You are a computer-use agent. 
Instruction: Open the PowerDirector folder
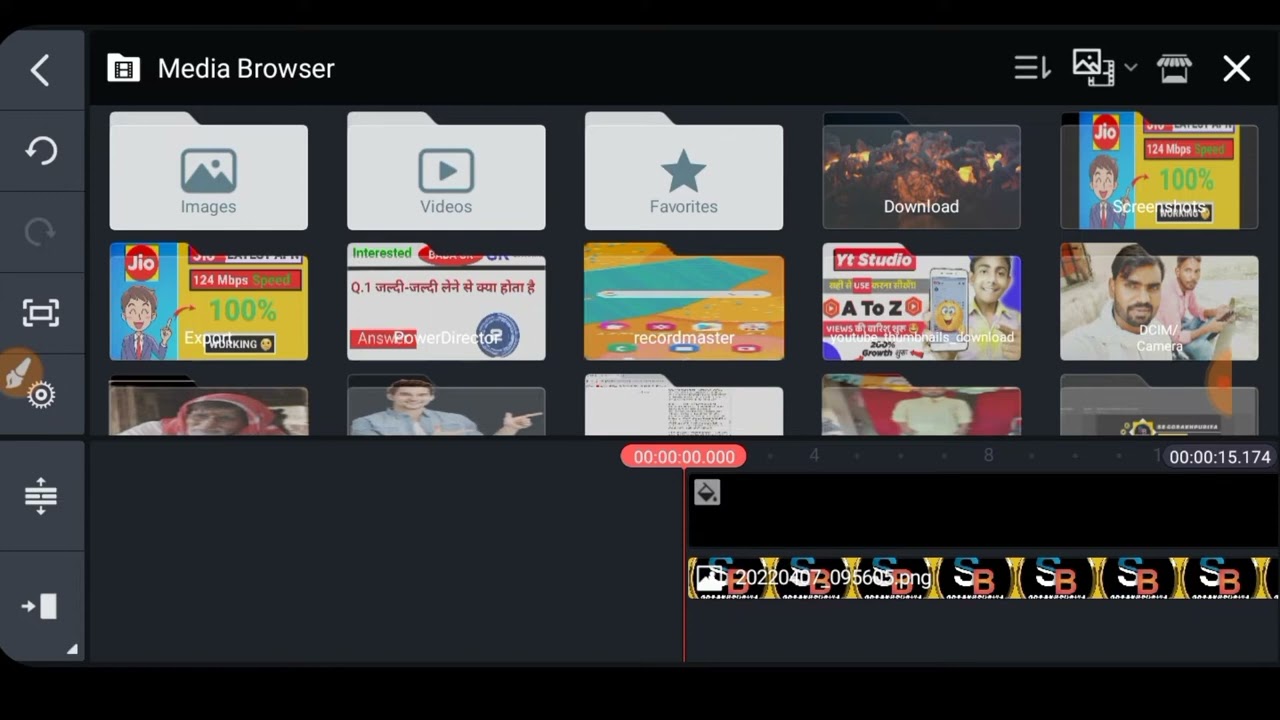pyautogui.click(x=446, y=301)
